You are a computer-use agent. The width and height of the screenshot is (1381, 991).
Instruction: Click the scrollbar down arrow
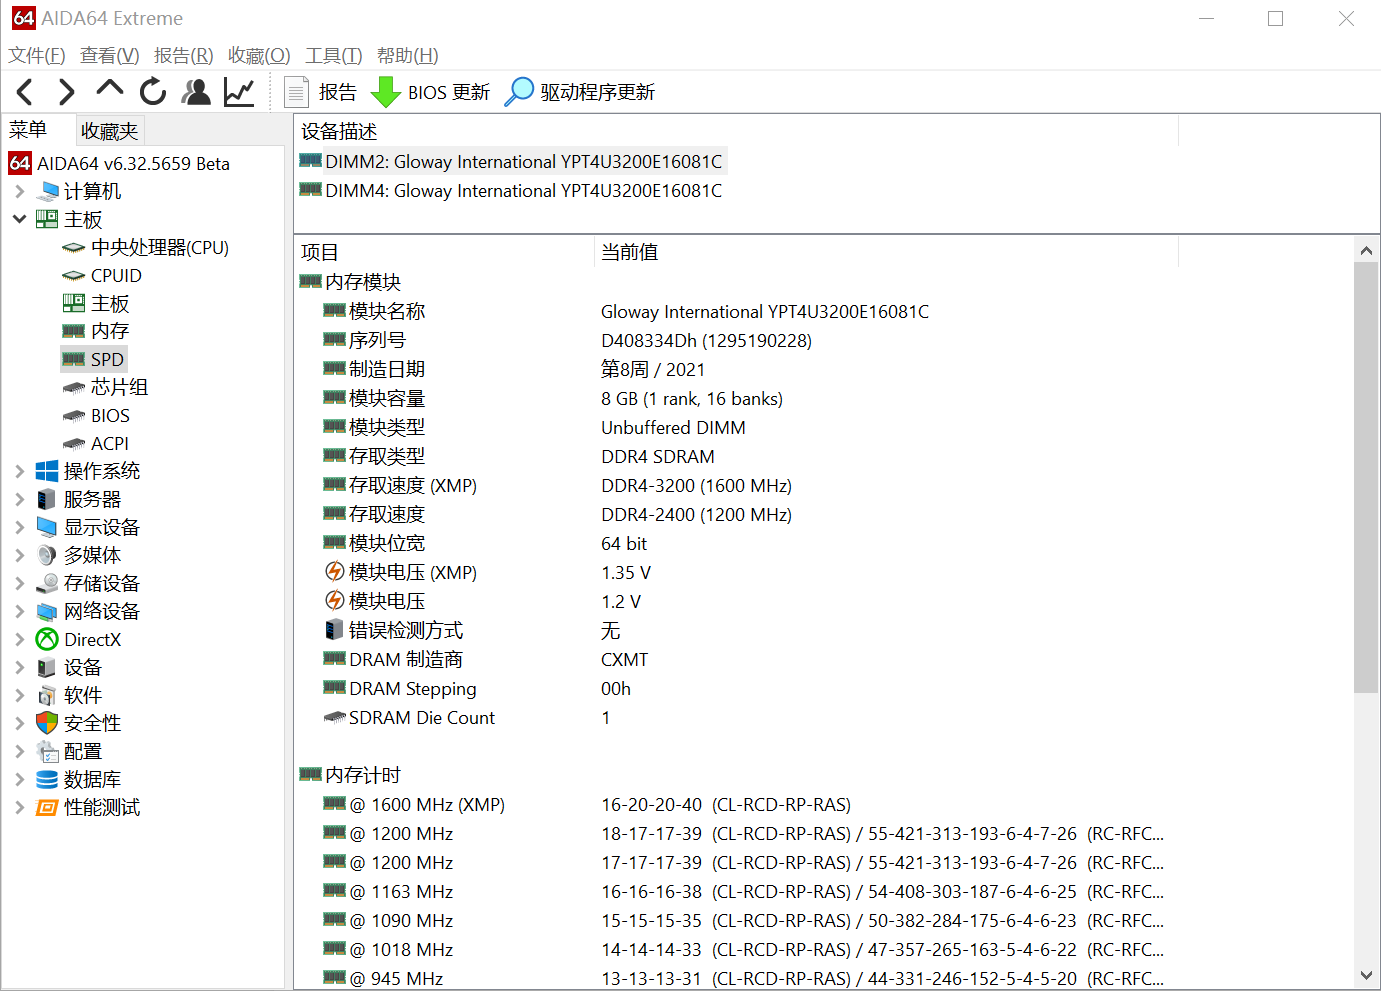(1366, 975)
